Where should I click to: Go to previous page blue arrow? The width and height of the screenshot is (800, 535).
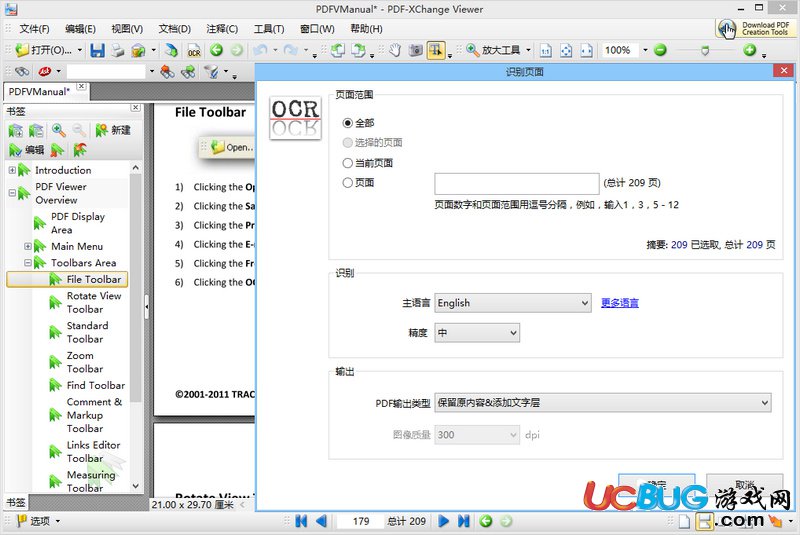(321, 521)
